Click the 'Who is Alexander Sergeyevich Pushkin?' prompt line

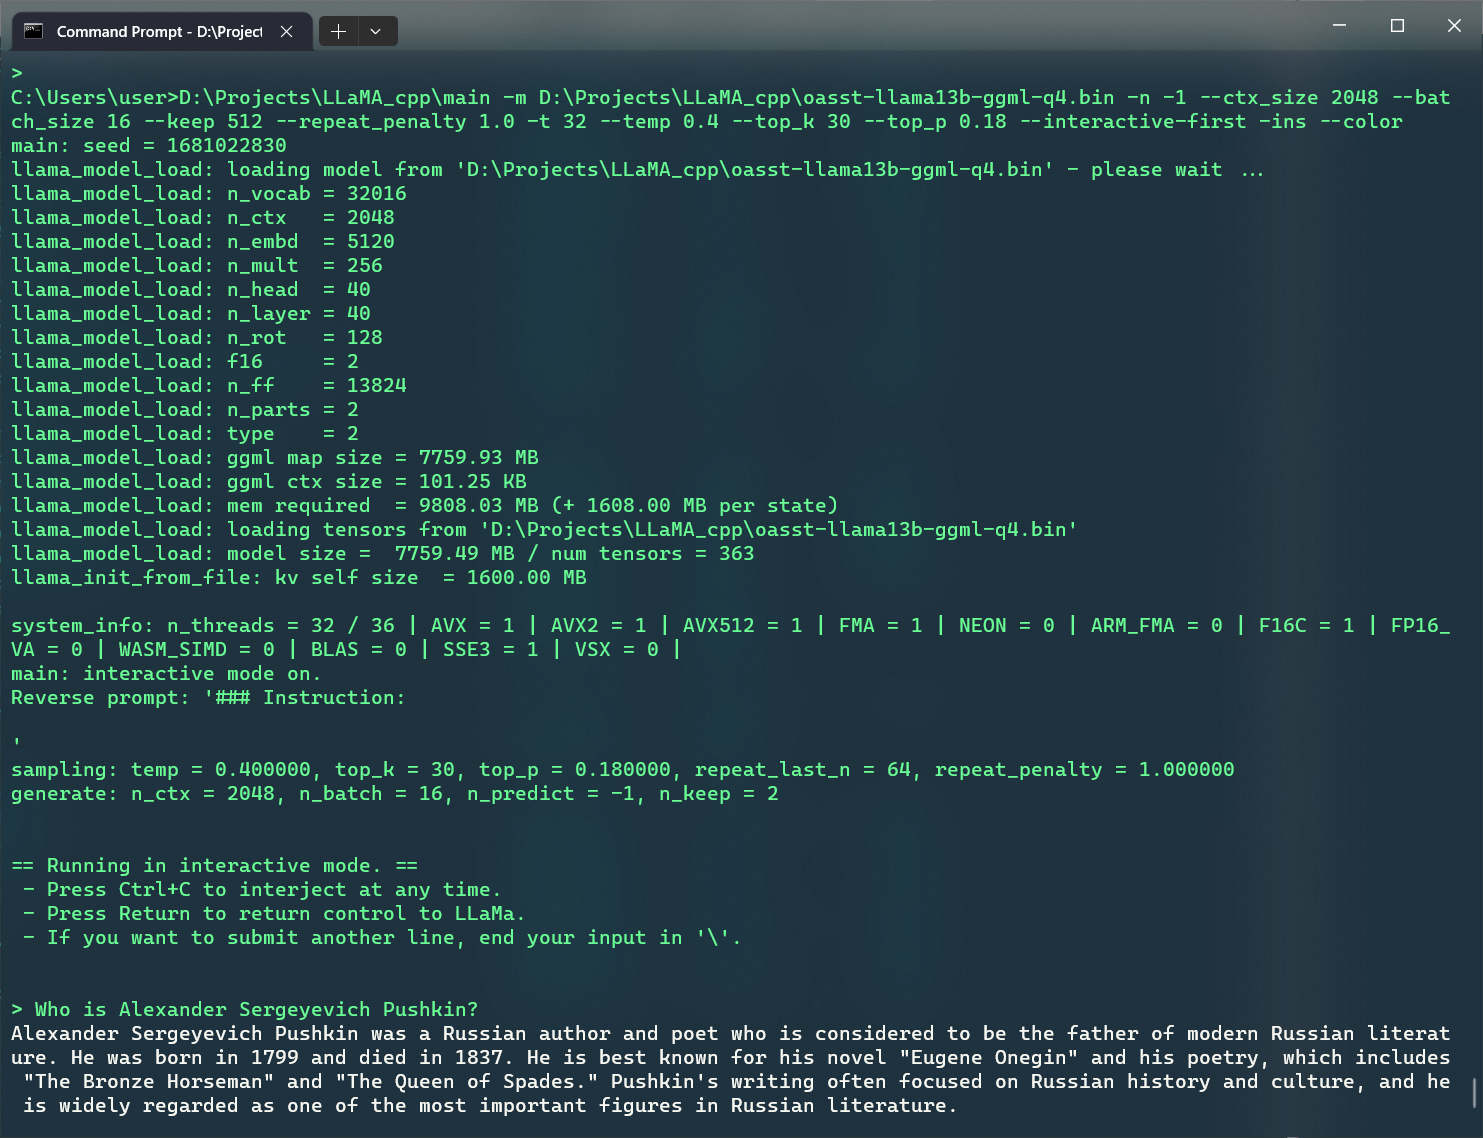pos(245,1009)
